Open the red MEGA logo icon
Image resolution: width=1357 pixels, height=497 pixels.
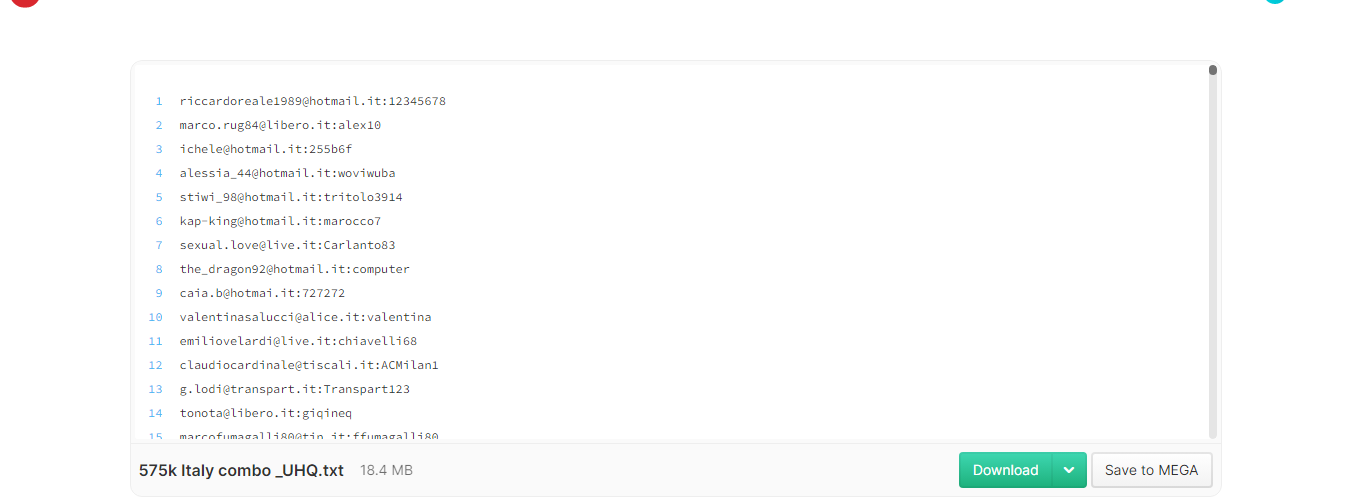point(25,2)
